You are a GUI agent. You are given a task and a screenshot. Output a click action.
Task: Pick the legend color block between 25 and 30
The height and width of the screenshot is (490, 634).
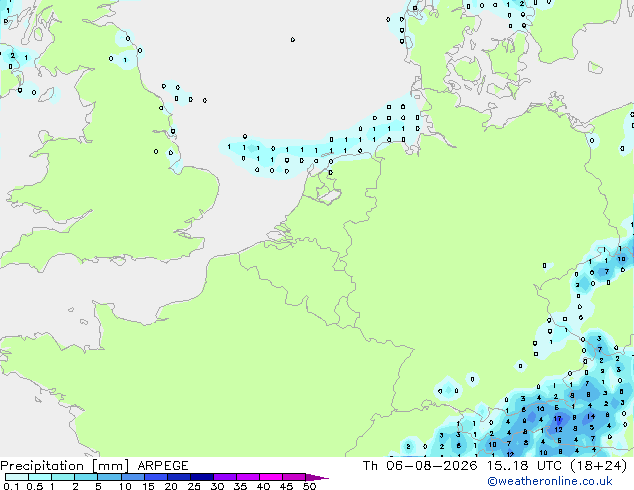[x=202, y=477]
